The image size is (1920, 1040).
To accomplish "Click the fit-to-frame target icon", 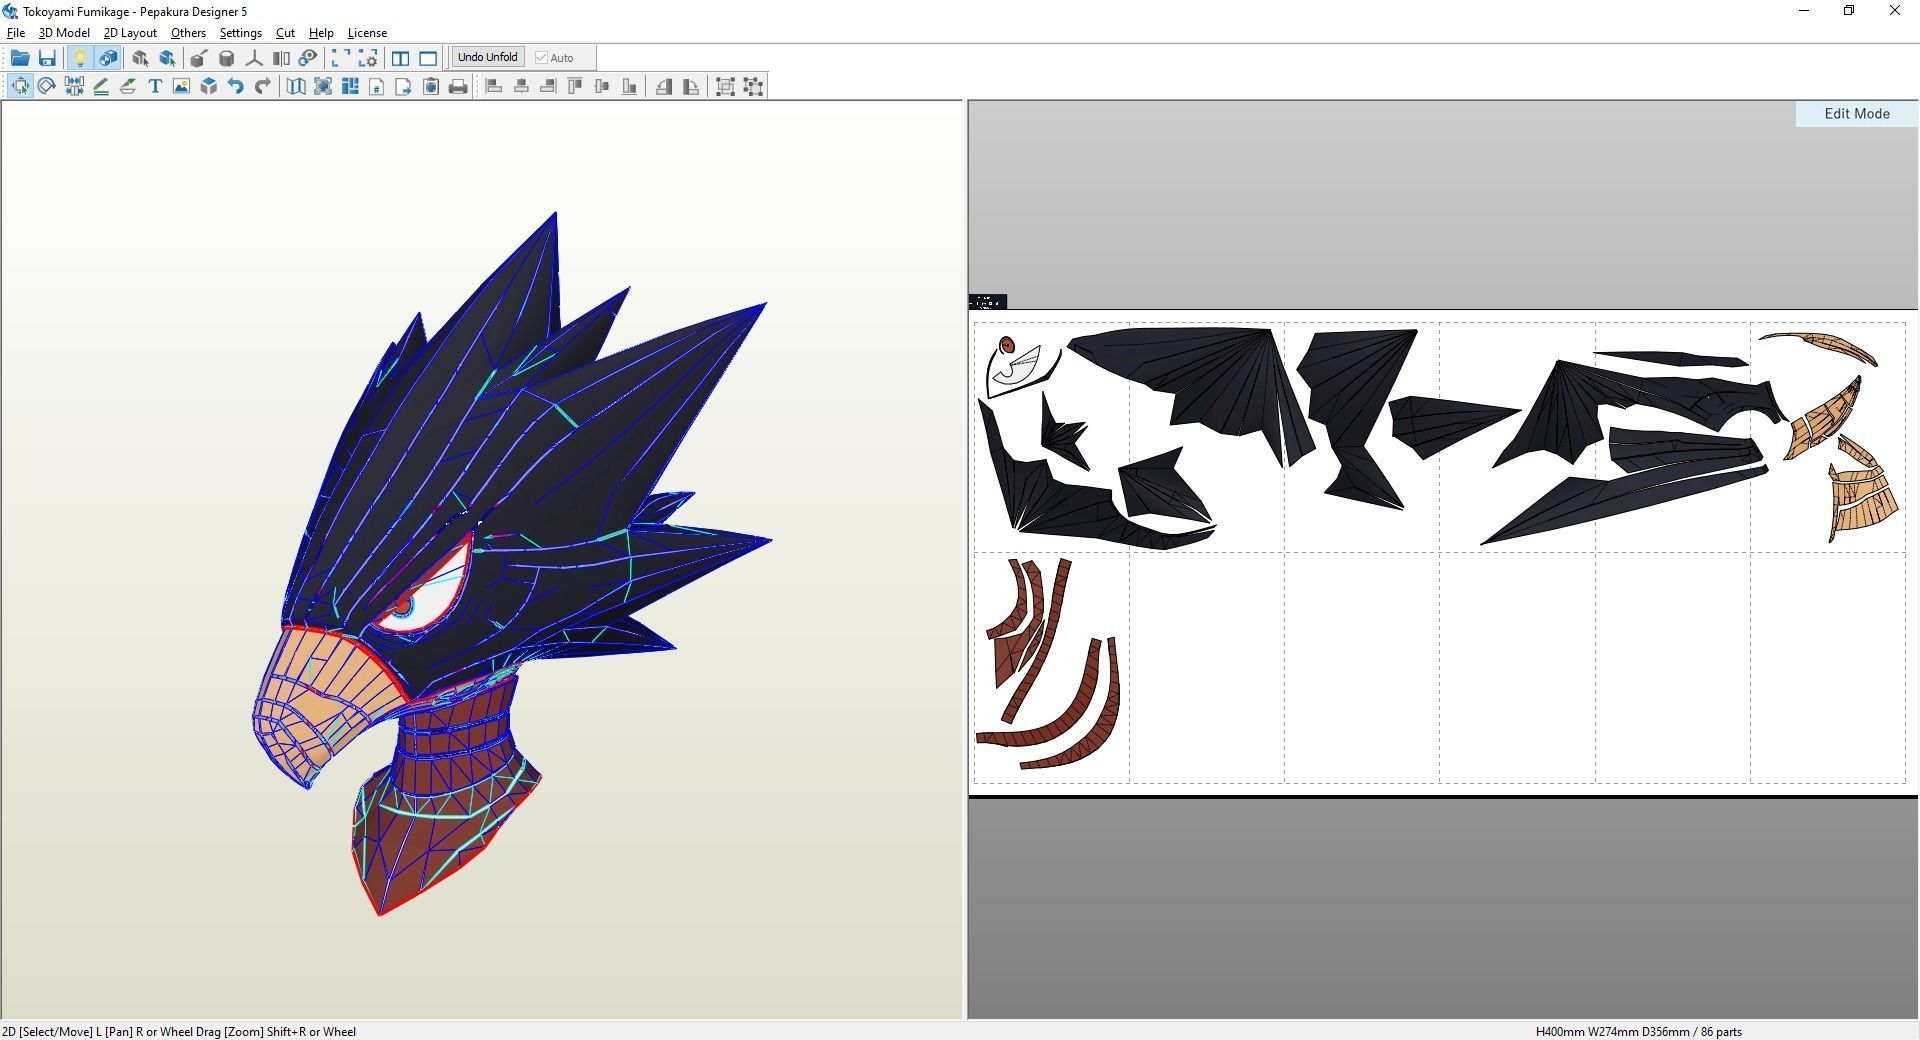I will (x=323, y=86).
